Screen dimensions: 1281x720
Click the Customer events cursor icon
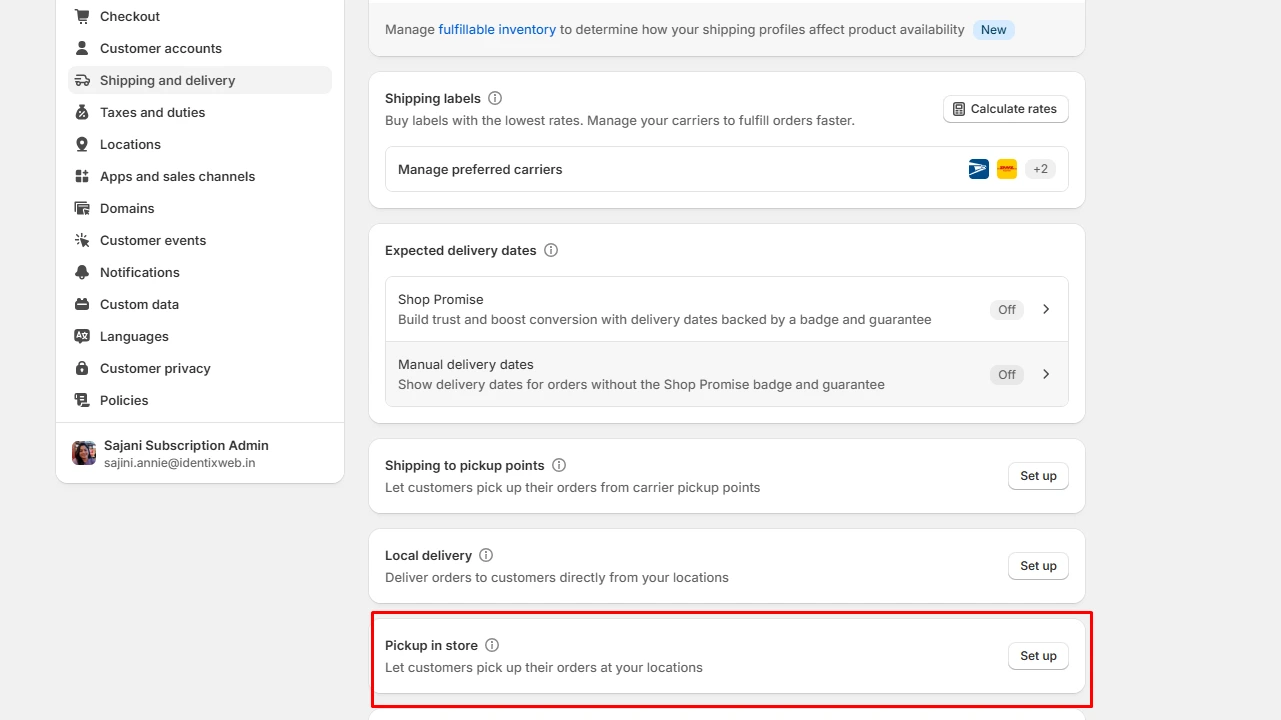(x=82, y=240)
